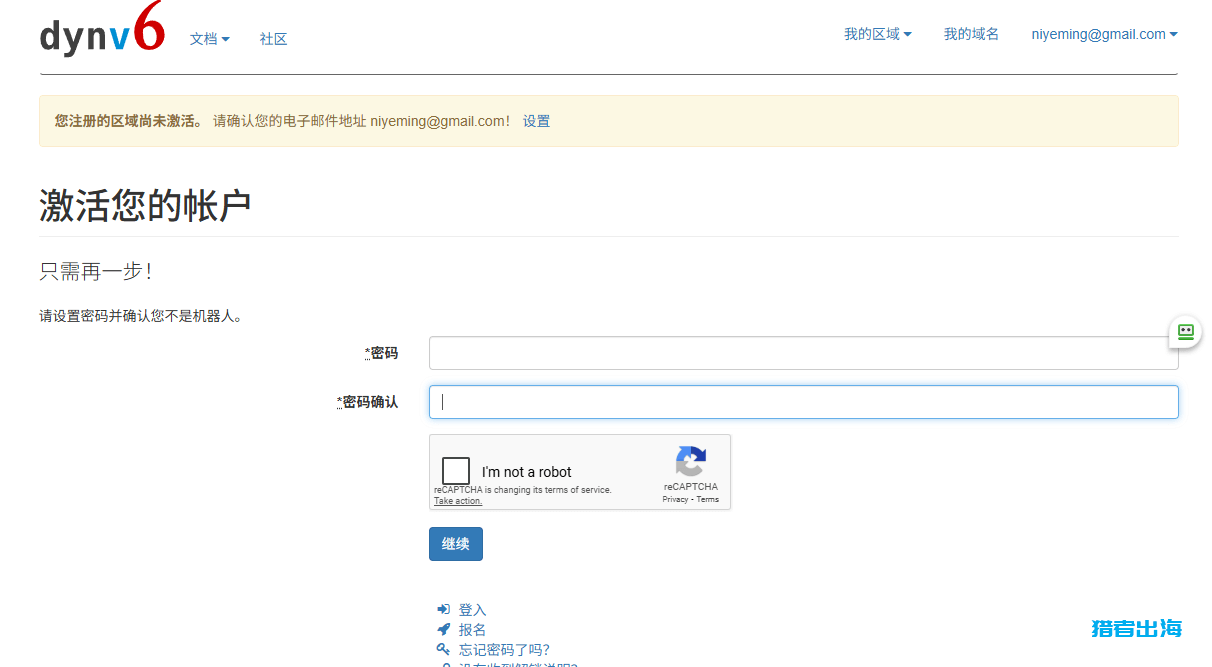Open the reCAPTCHA Privacy link

[675, 499]
